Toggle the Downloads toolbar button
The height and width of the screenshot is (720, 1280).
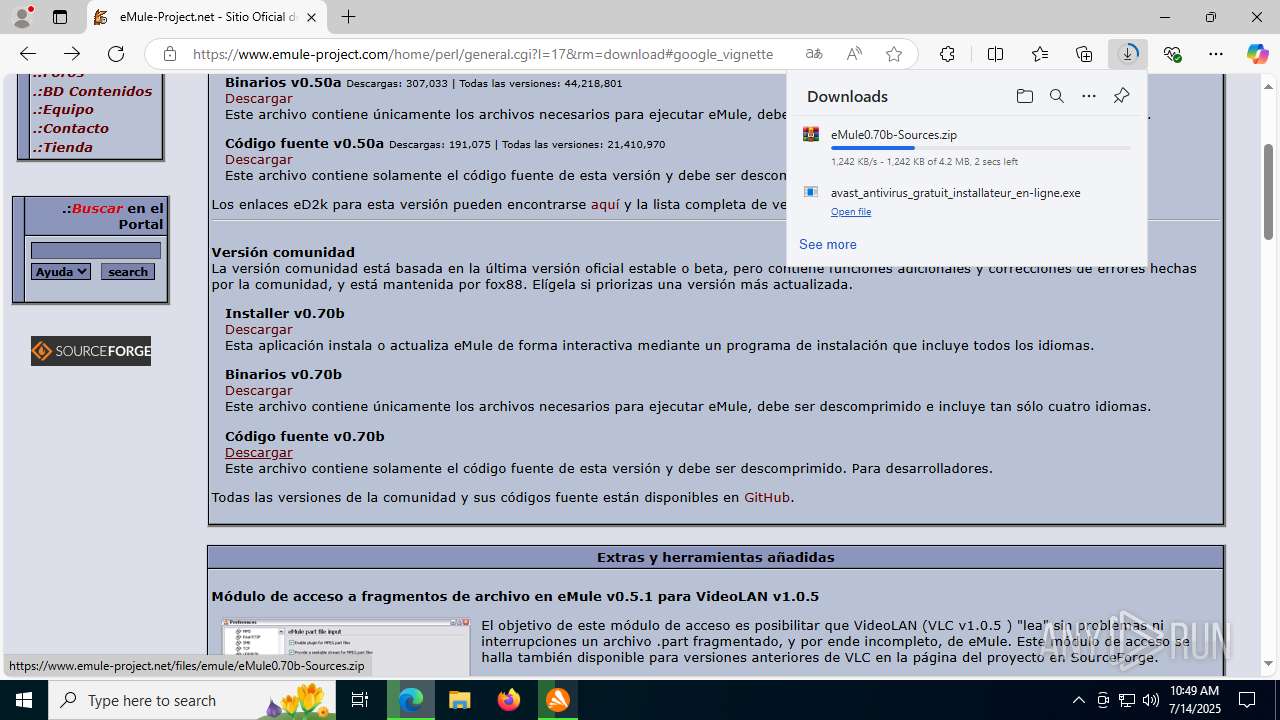pos(1128,54)
